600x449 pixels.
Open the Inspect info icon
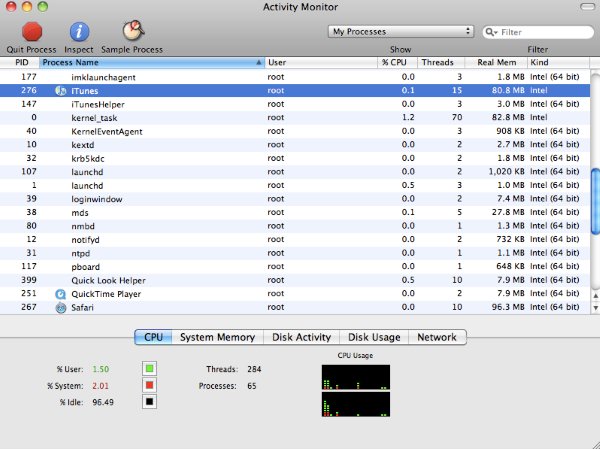coord(79,32)
